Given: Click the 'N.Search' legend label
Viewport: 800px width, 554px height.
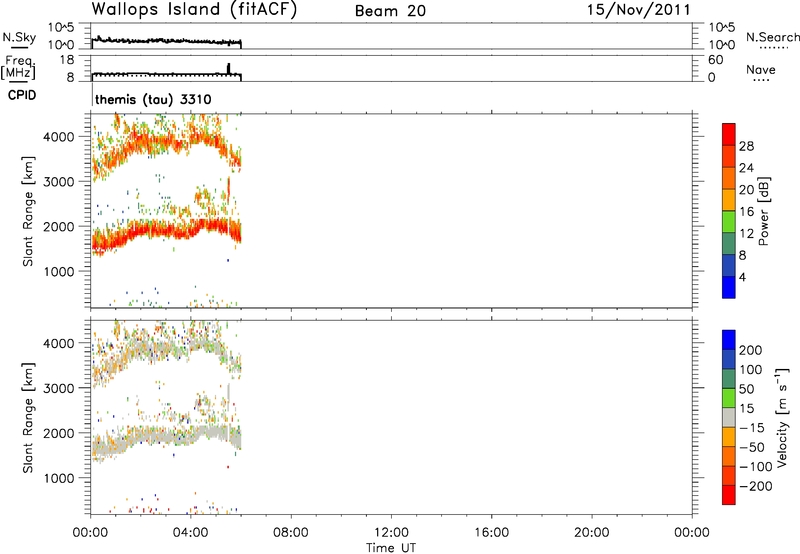Looking at the screenshot, I should 772,37.
